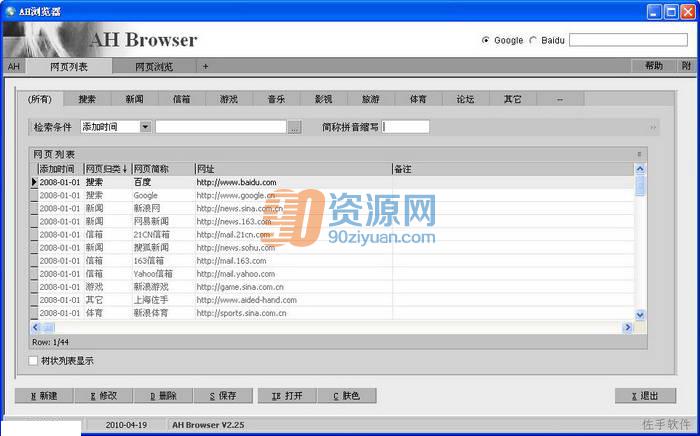The height and width of the screenshot is (436, 700).
Task: Switch to the 网页列表 tab
Action: [x=69, y=67]
